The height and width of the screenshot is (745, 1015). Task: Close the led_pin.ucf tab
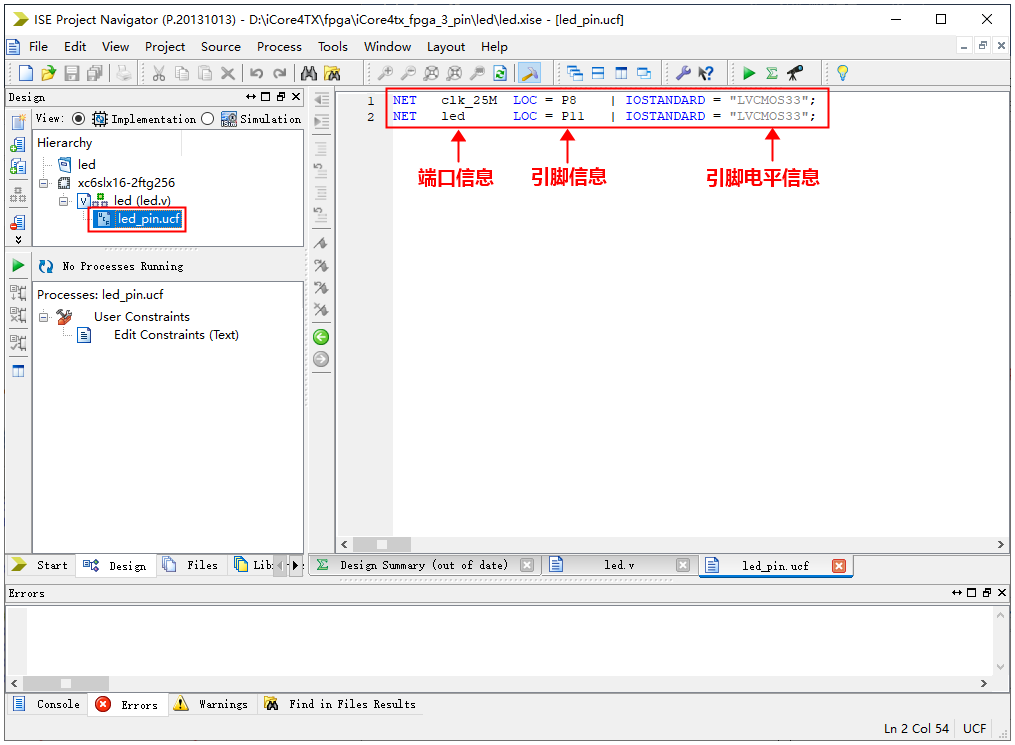click(839, 566)
